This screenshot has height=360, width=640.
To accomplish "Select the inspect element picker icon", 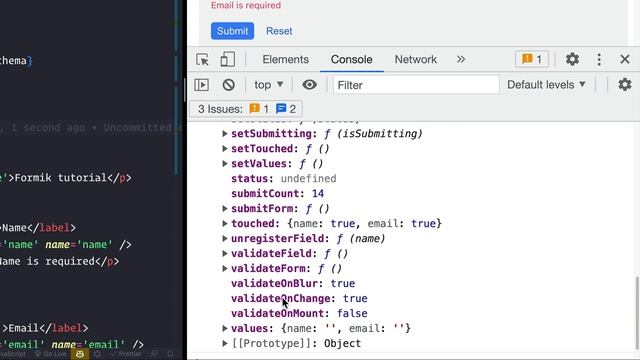I will [x=202, y=60].
